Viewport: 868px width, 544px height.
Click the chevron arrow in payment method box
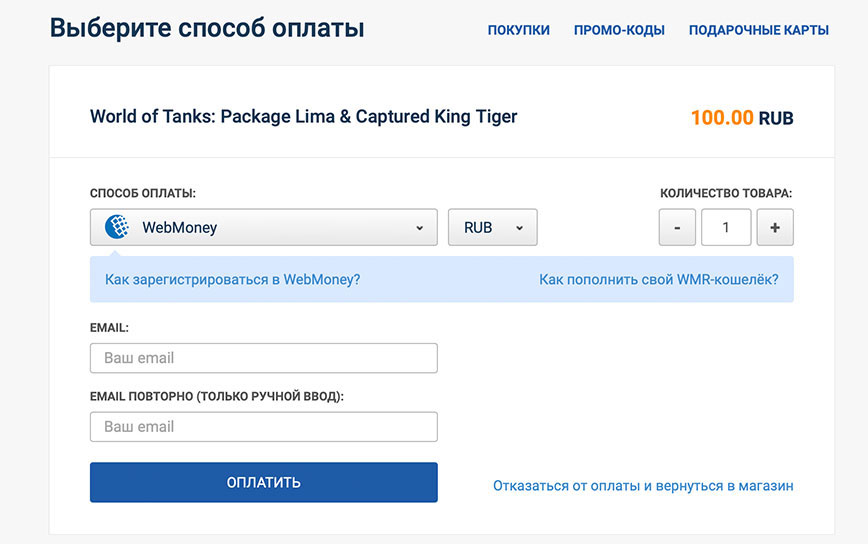click(420, 227)
